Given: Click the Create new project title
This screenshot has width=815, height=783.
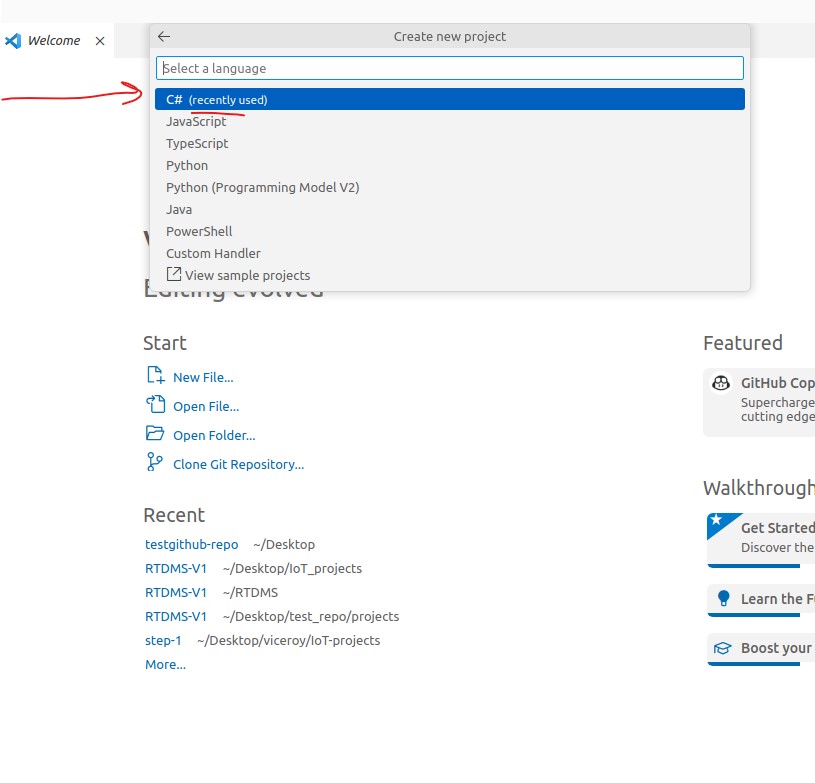Looking at the screenshot, I should [450, 36].
